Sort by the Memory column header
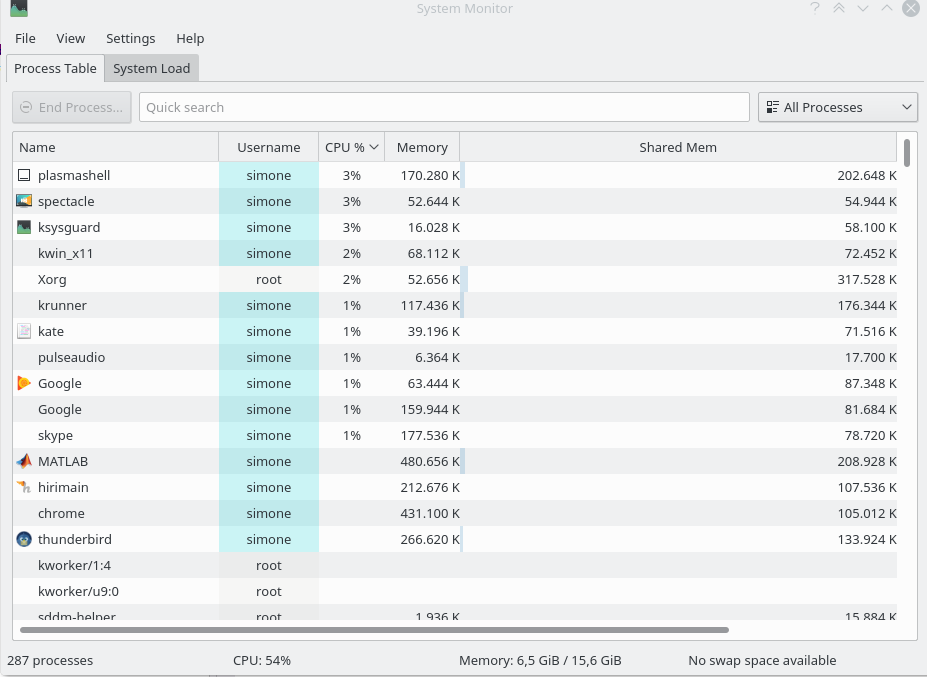Image resolution: width=927 pixels, height=677 pixels. point(422,147)
